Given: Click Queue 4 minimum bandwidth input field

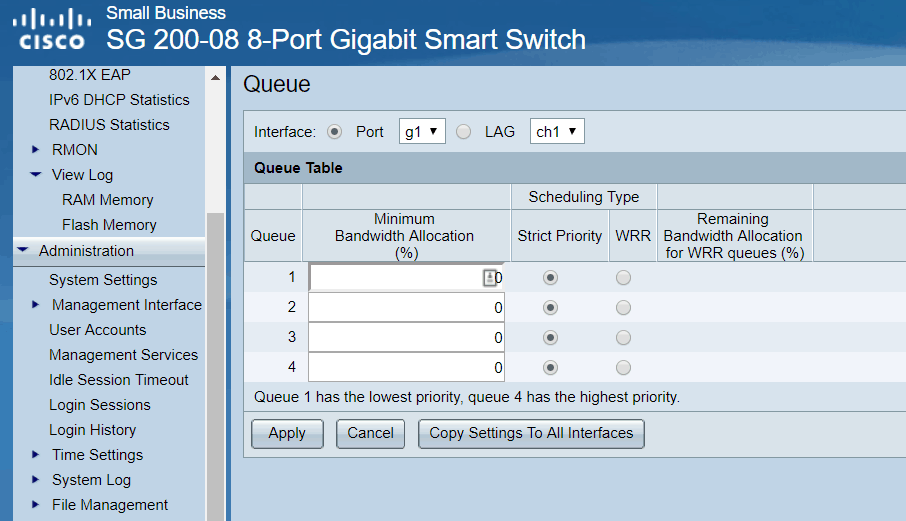Looking at the screenshot, I should click(x=406, y=368).
